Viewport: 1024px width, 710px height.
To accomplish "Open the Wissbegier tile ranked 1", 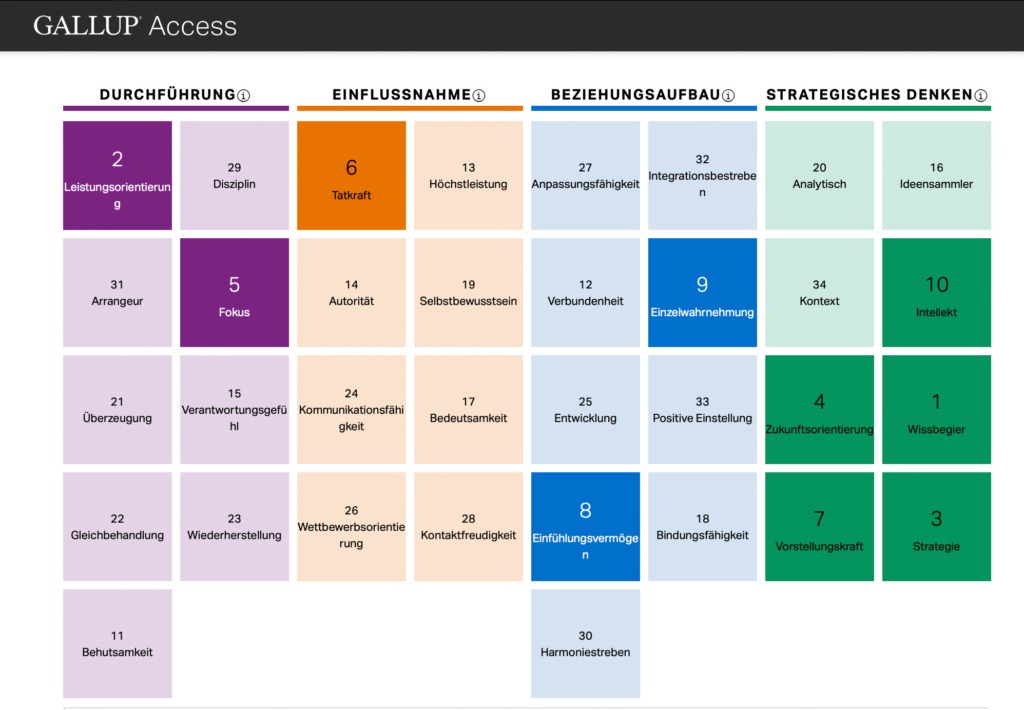I will pos(936,410).
